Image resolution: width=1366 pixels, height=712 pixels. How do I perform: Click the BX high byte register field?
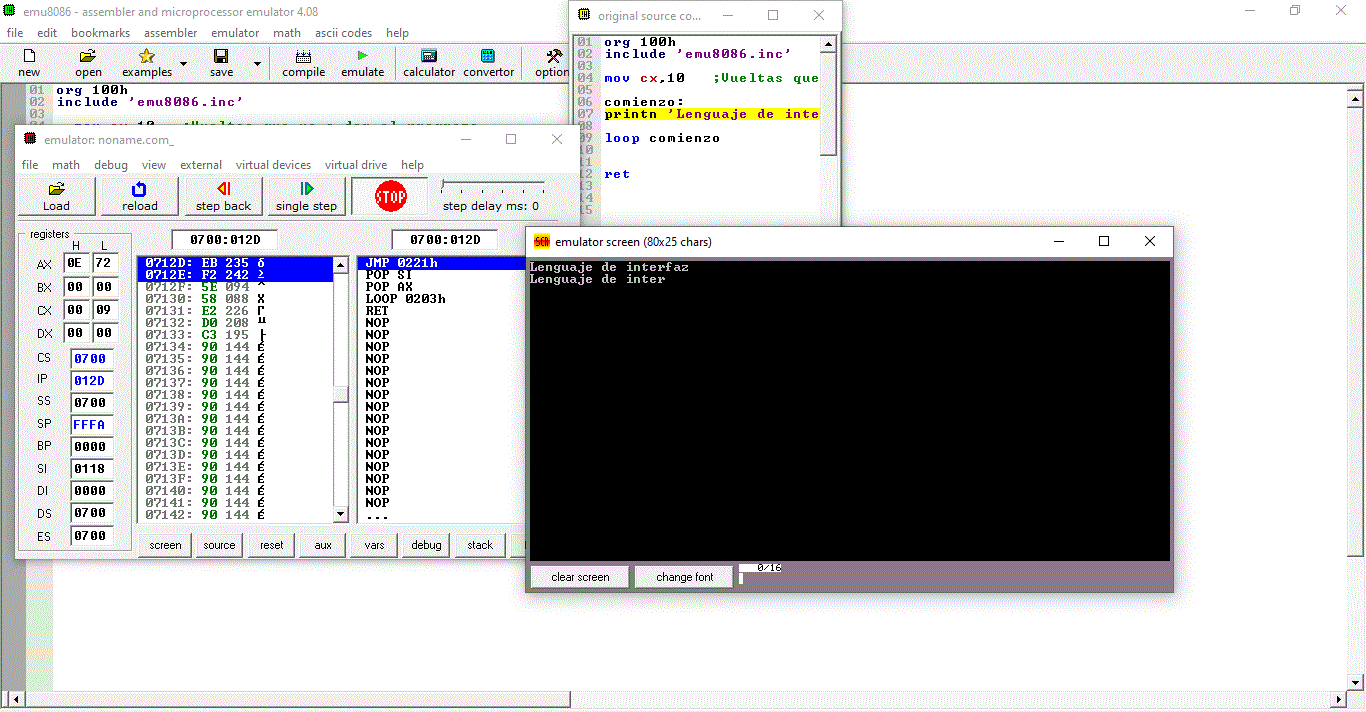tap(76, 287)
